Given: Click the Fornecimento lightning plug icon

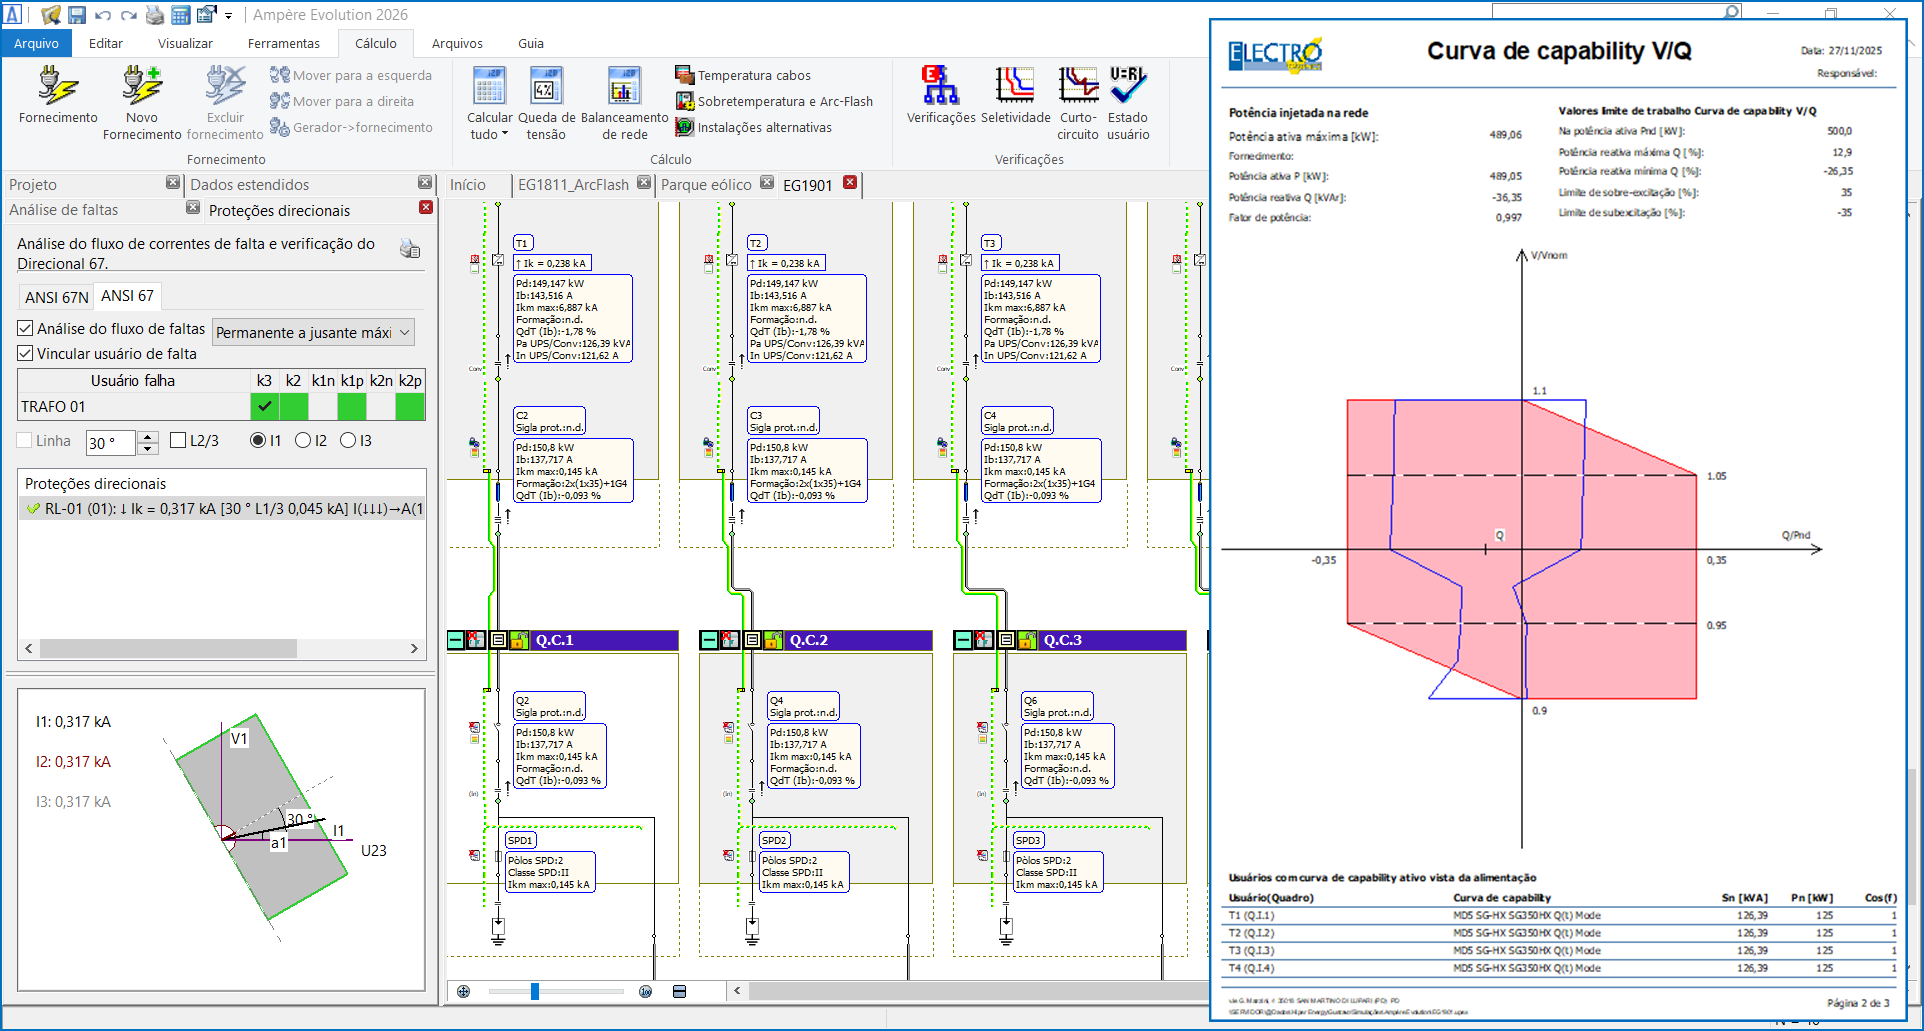Looking at the screenshot, I should click(58, 86).
